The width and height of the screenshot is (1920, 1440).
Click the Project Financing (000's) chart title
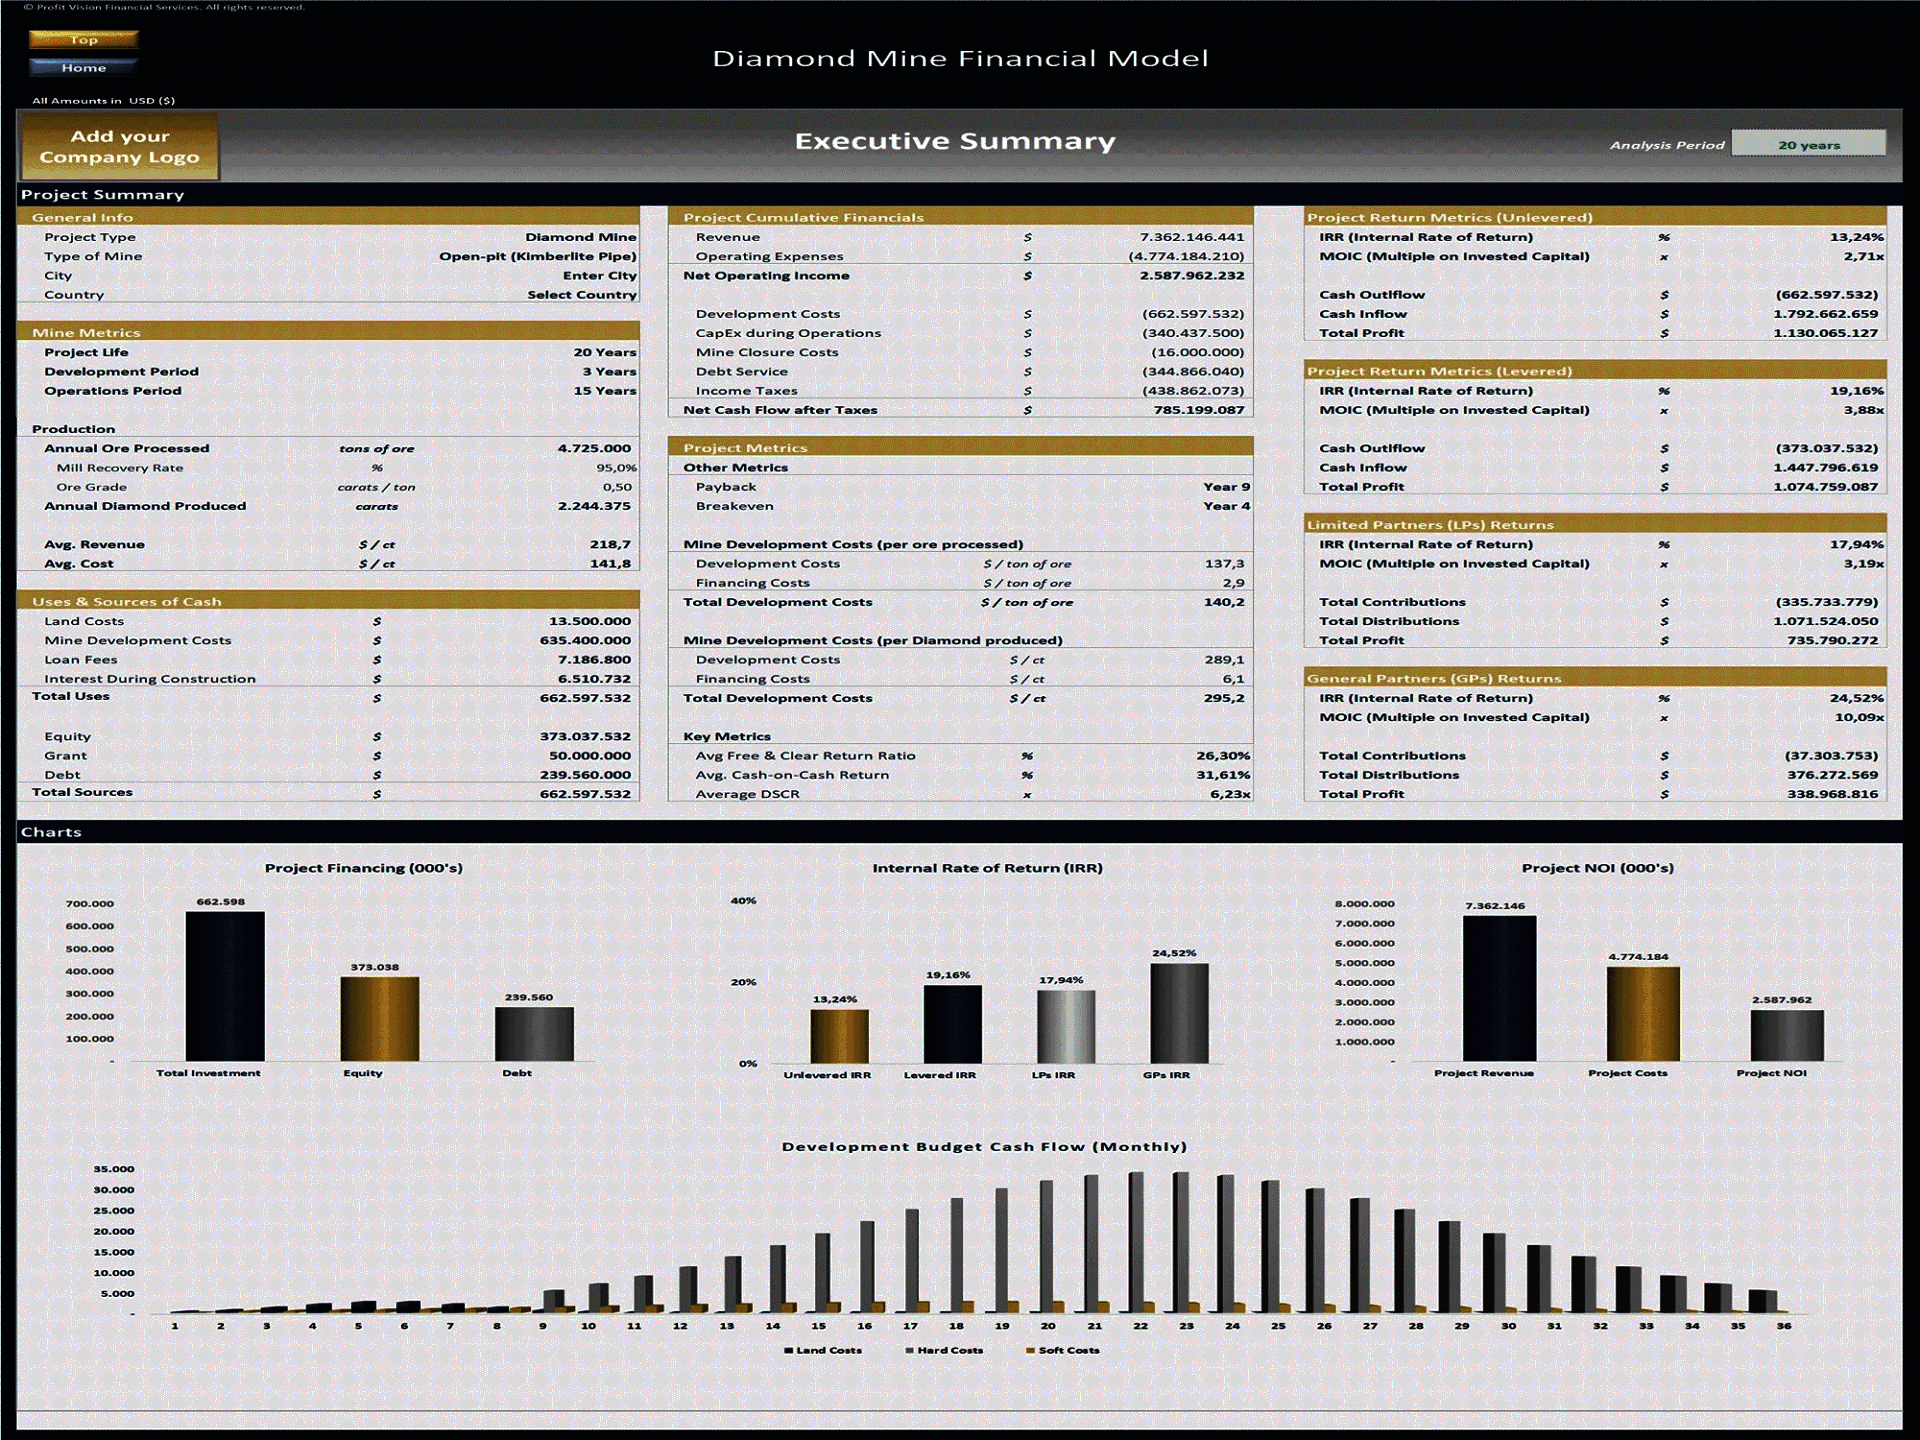click(364, 868)
